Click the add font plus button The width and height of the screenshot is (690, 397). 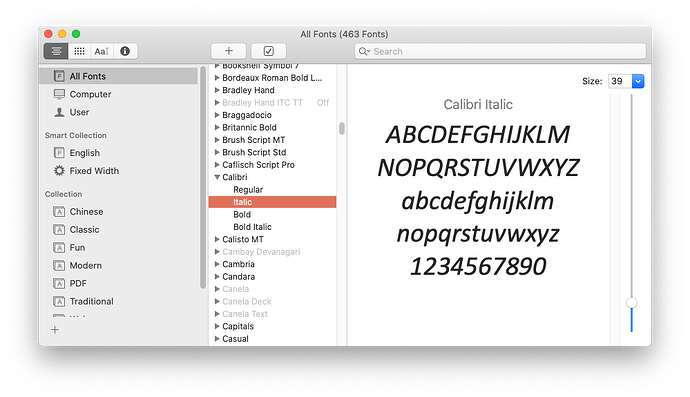coord(228,51)
